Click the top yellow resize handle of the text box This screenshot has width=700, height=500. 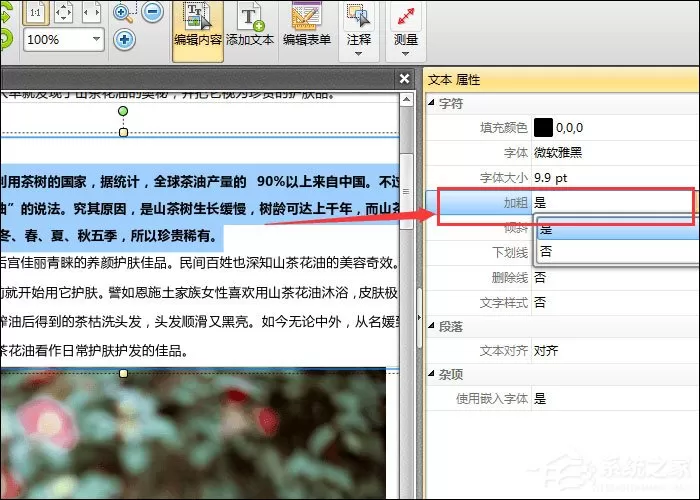coord(124,132)
